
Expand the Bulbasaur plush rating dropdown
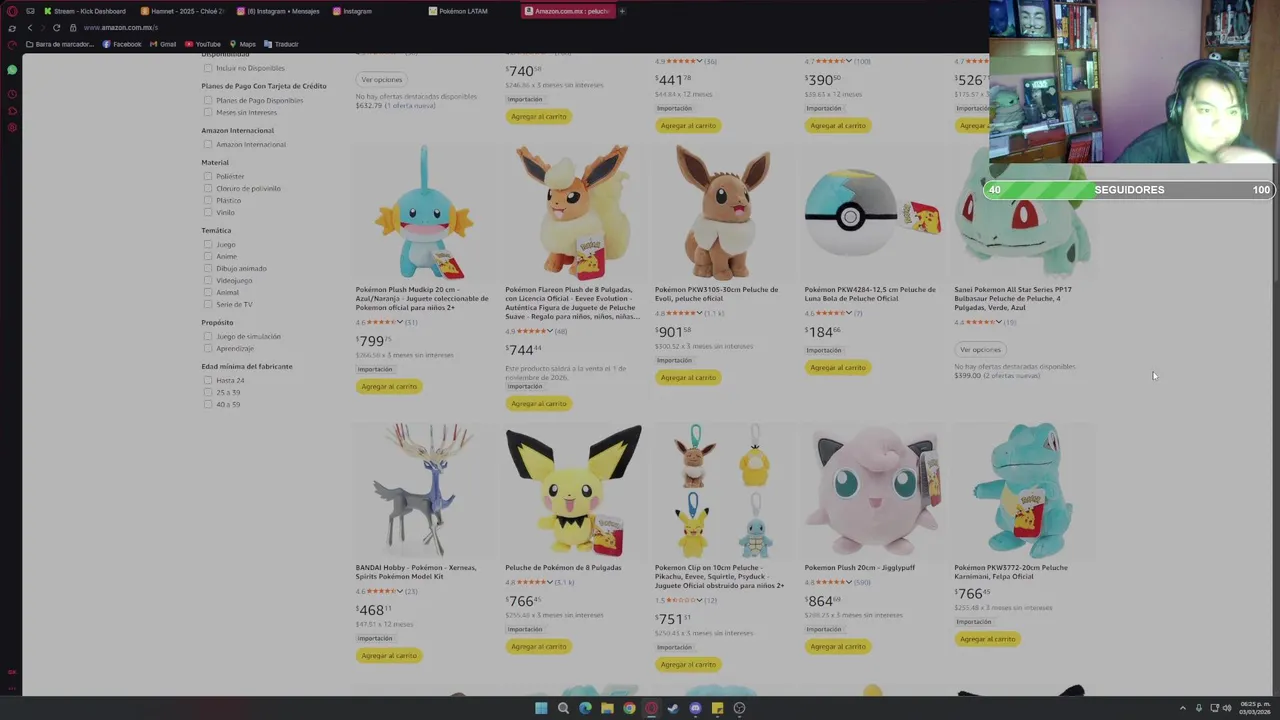pos(999,322)
